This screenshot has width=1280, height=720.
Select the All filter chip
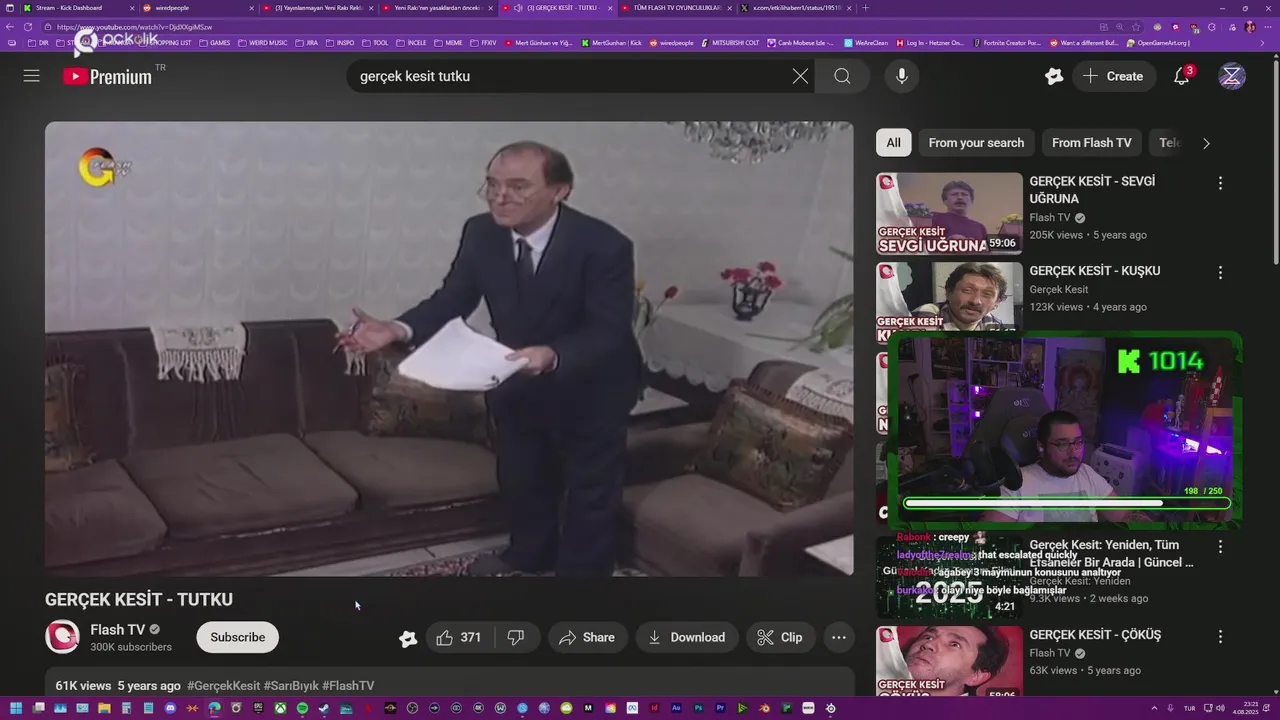click(x=893, y=143)
